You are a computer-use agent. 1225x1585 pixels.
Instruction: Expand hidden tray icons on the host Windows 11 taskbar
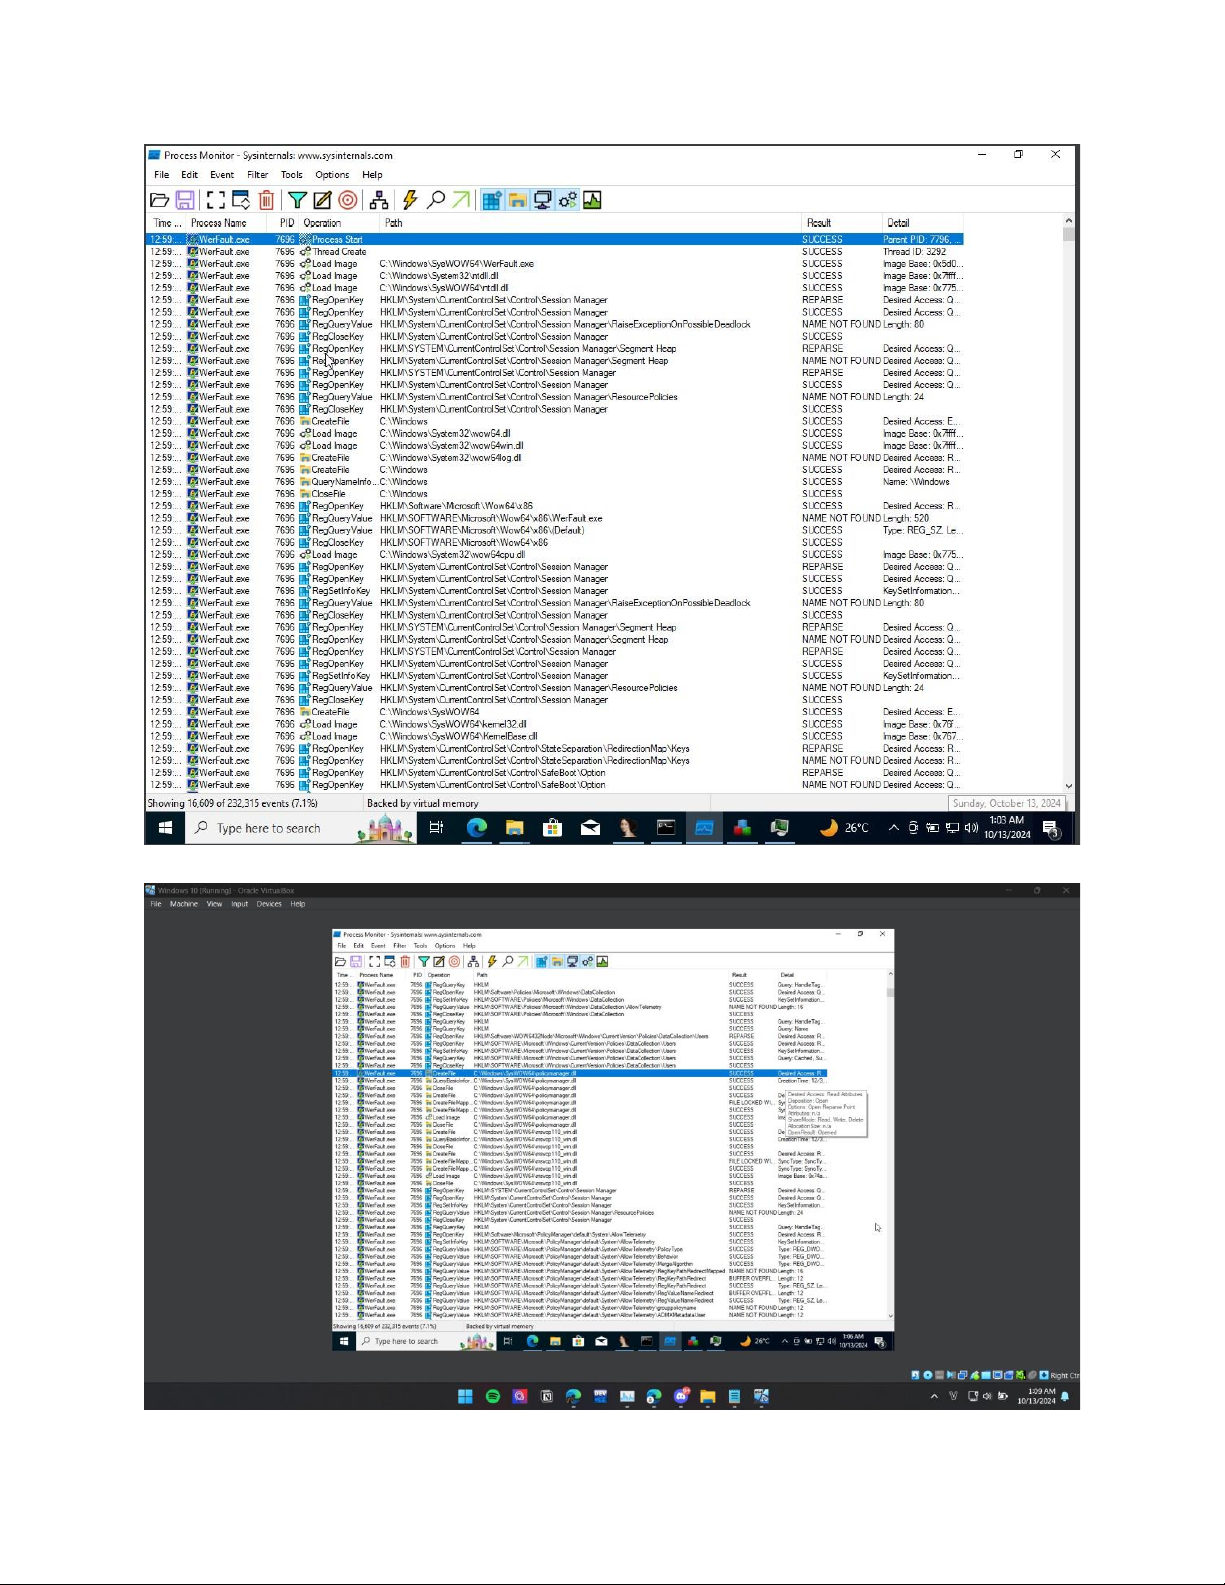click(x=934, y=1396)
